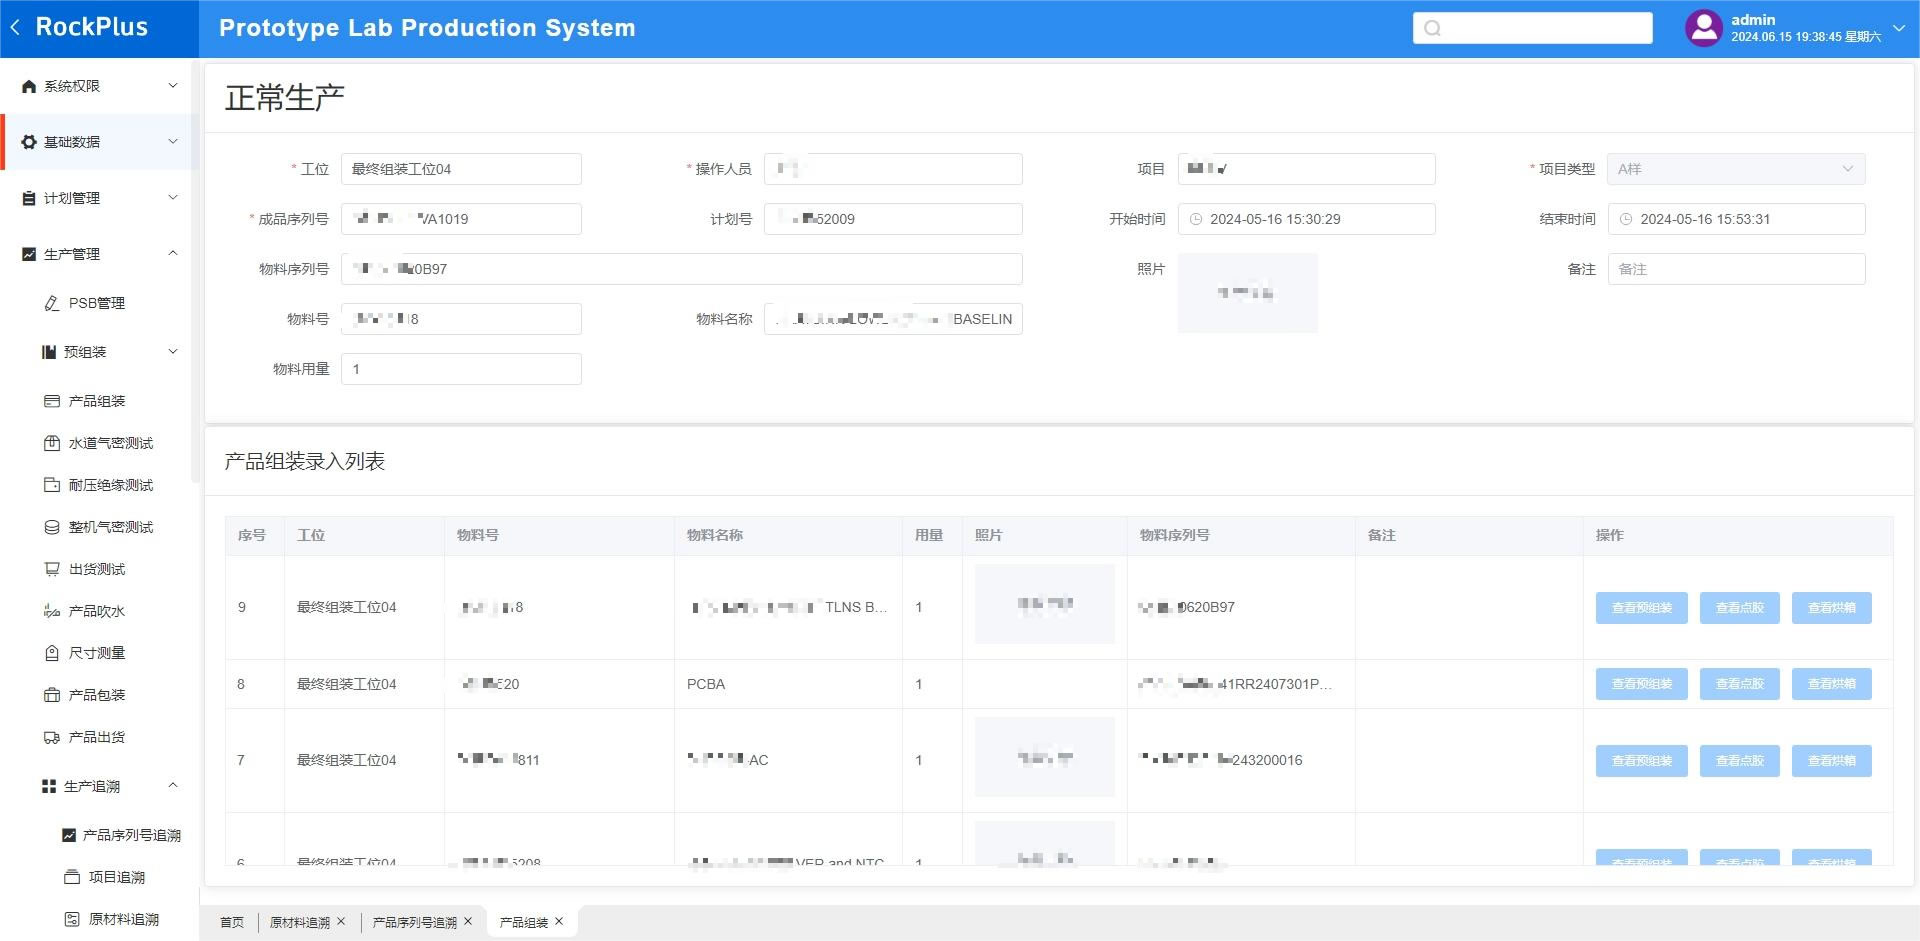1920x941 pixels.
Task: Expand the 系统权限 menu chevron
Action: [173, 86]
